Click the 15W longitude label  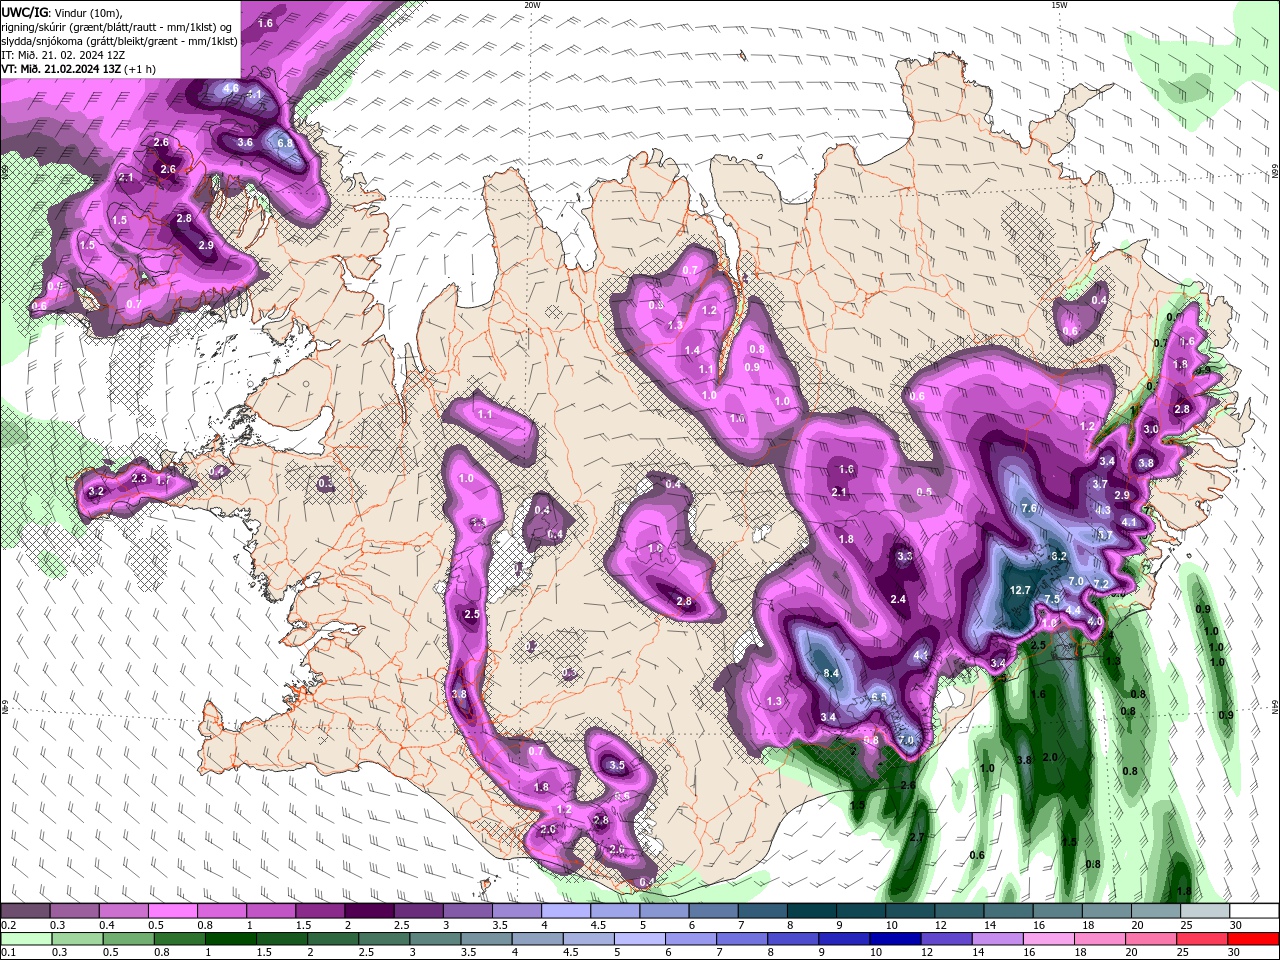[1059, 5]
